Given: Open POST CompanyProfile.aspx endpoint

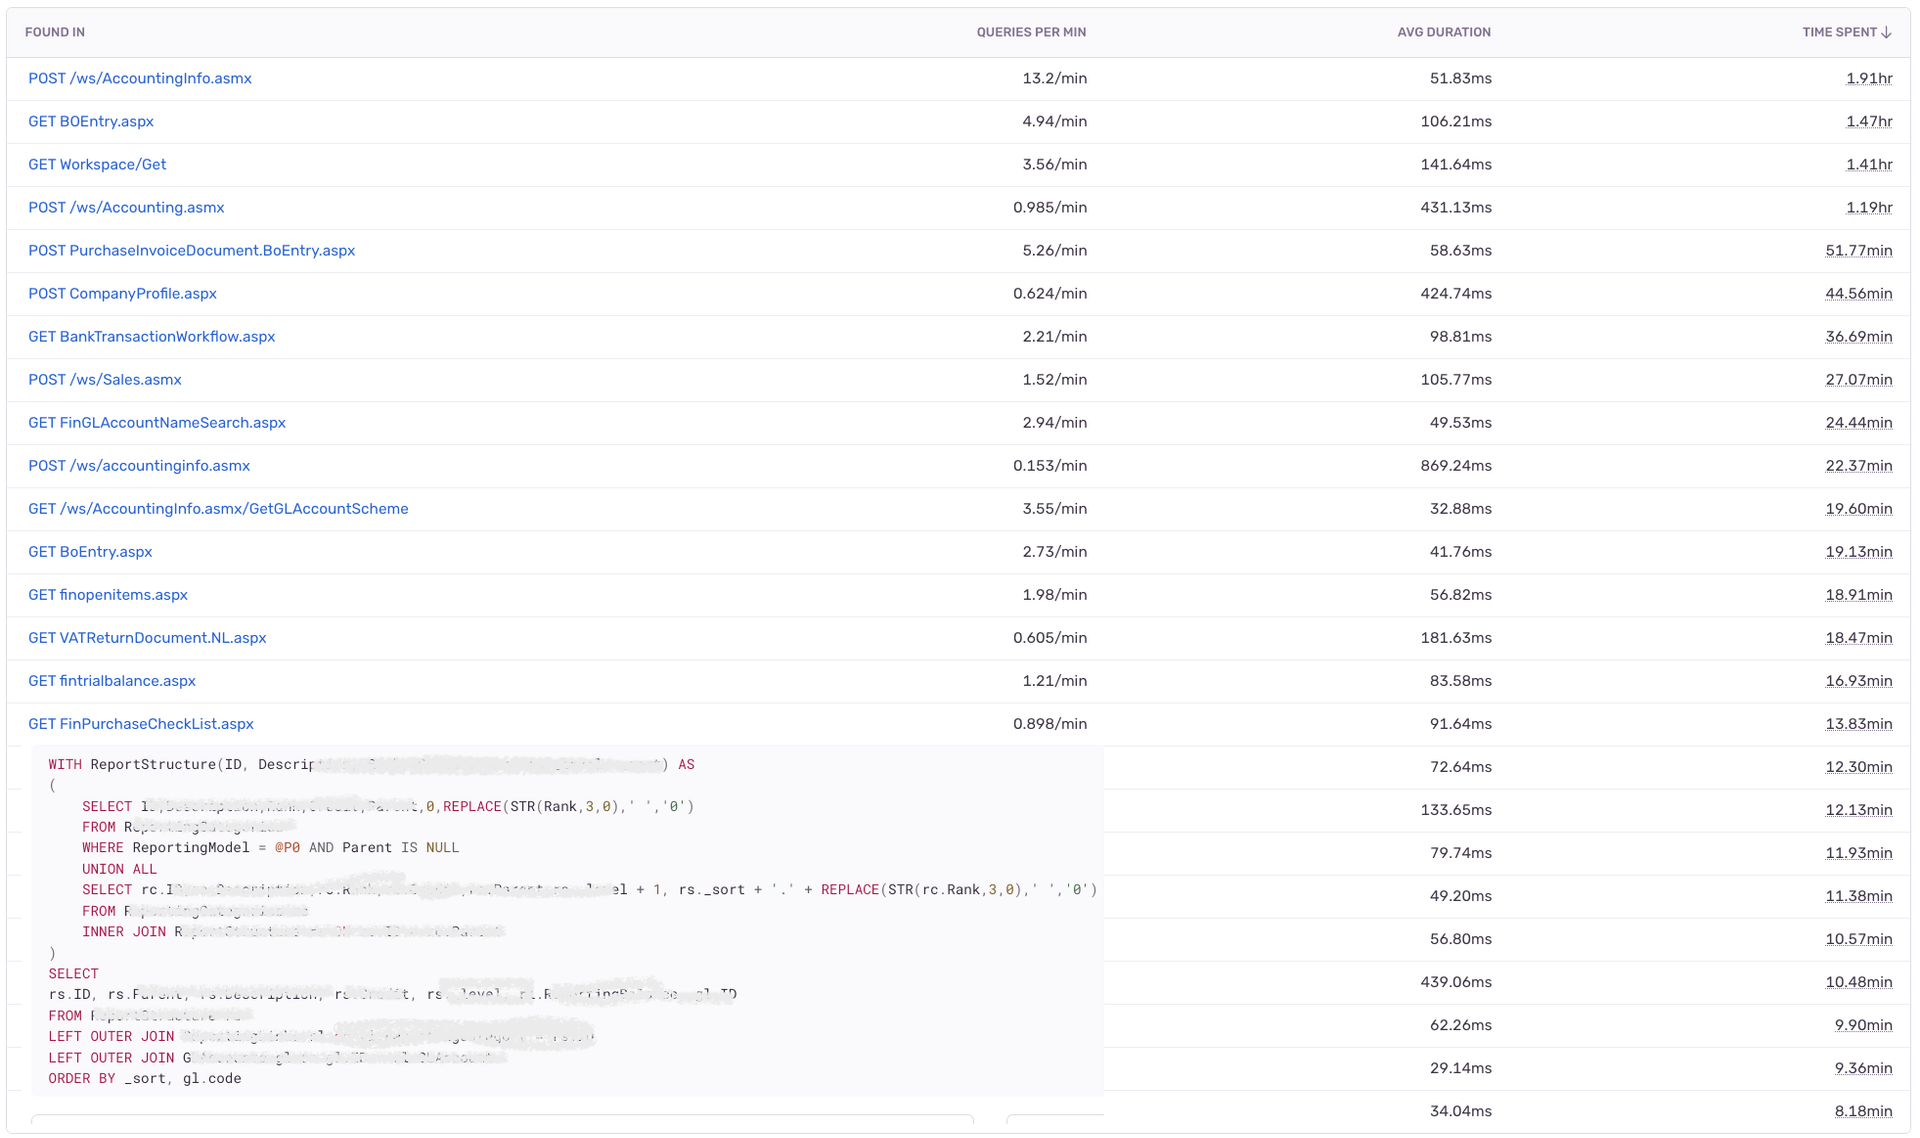Looking at the screenshot, I should (x=122, y=293).
